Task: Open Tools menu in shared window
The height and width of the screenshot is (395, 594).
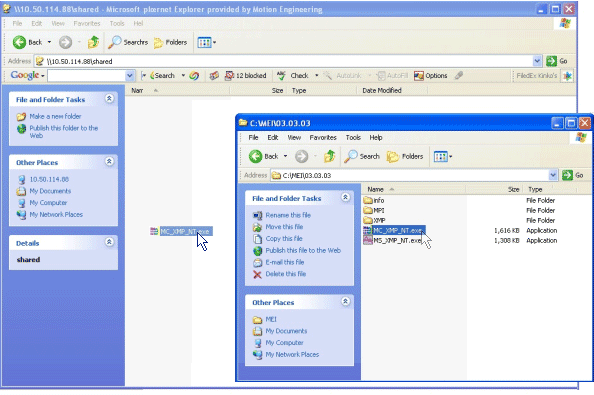Action: pos(117,23)
